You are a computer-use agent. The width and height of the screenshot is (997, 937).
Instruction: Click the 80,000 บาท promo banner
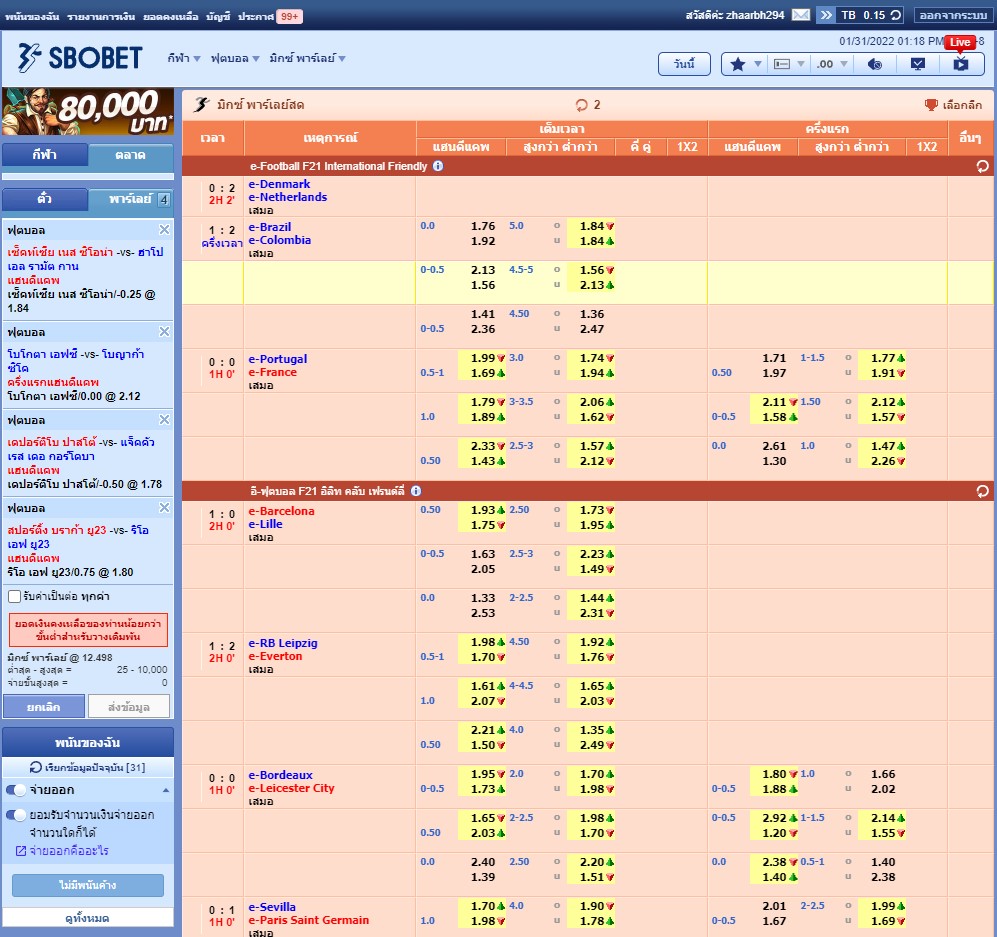tap(88, 112)
